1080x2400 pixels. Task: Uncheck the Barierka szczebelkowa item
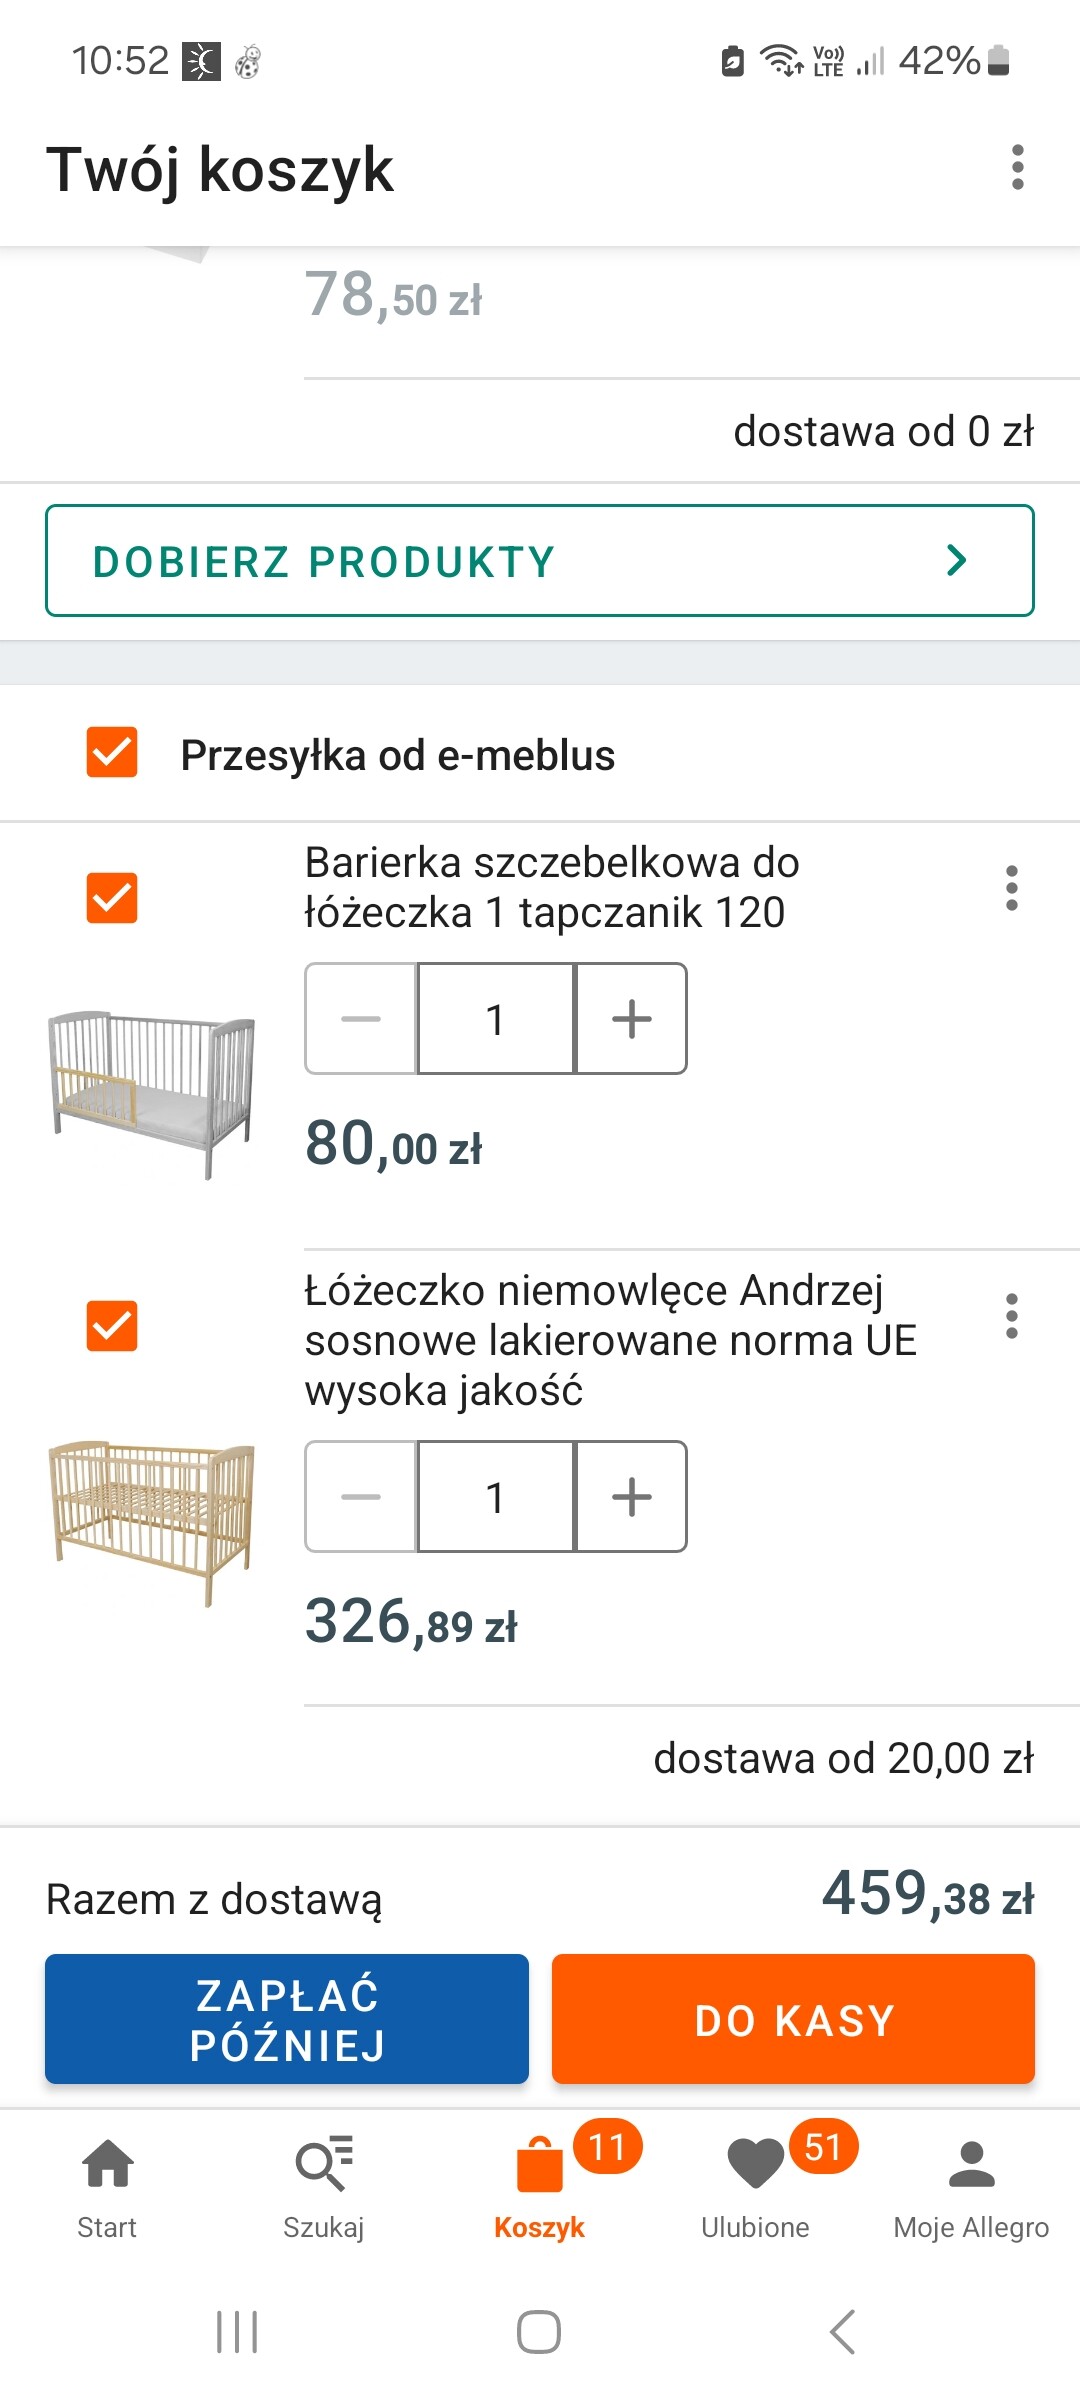coord(112,897)
